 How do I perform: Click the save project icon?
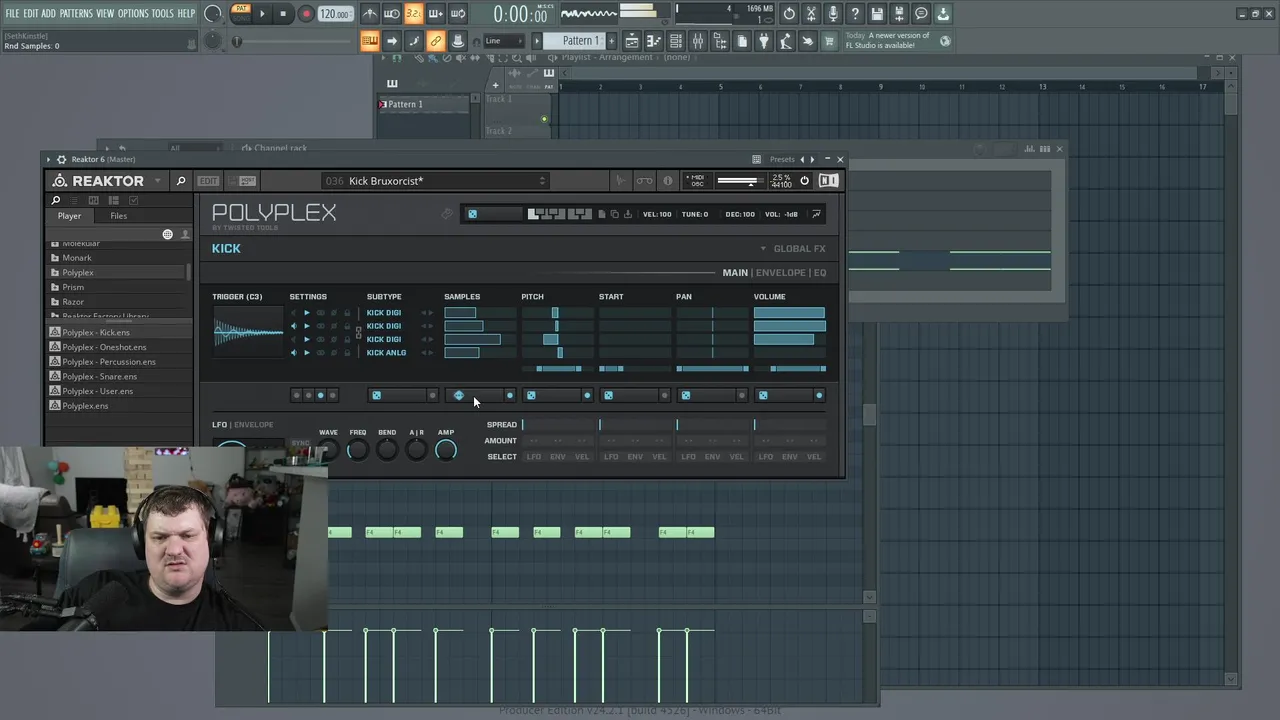[x=877, y=14]
